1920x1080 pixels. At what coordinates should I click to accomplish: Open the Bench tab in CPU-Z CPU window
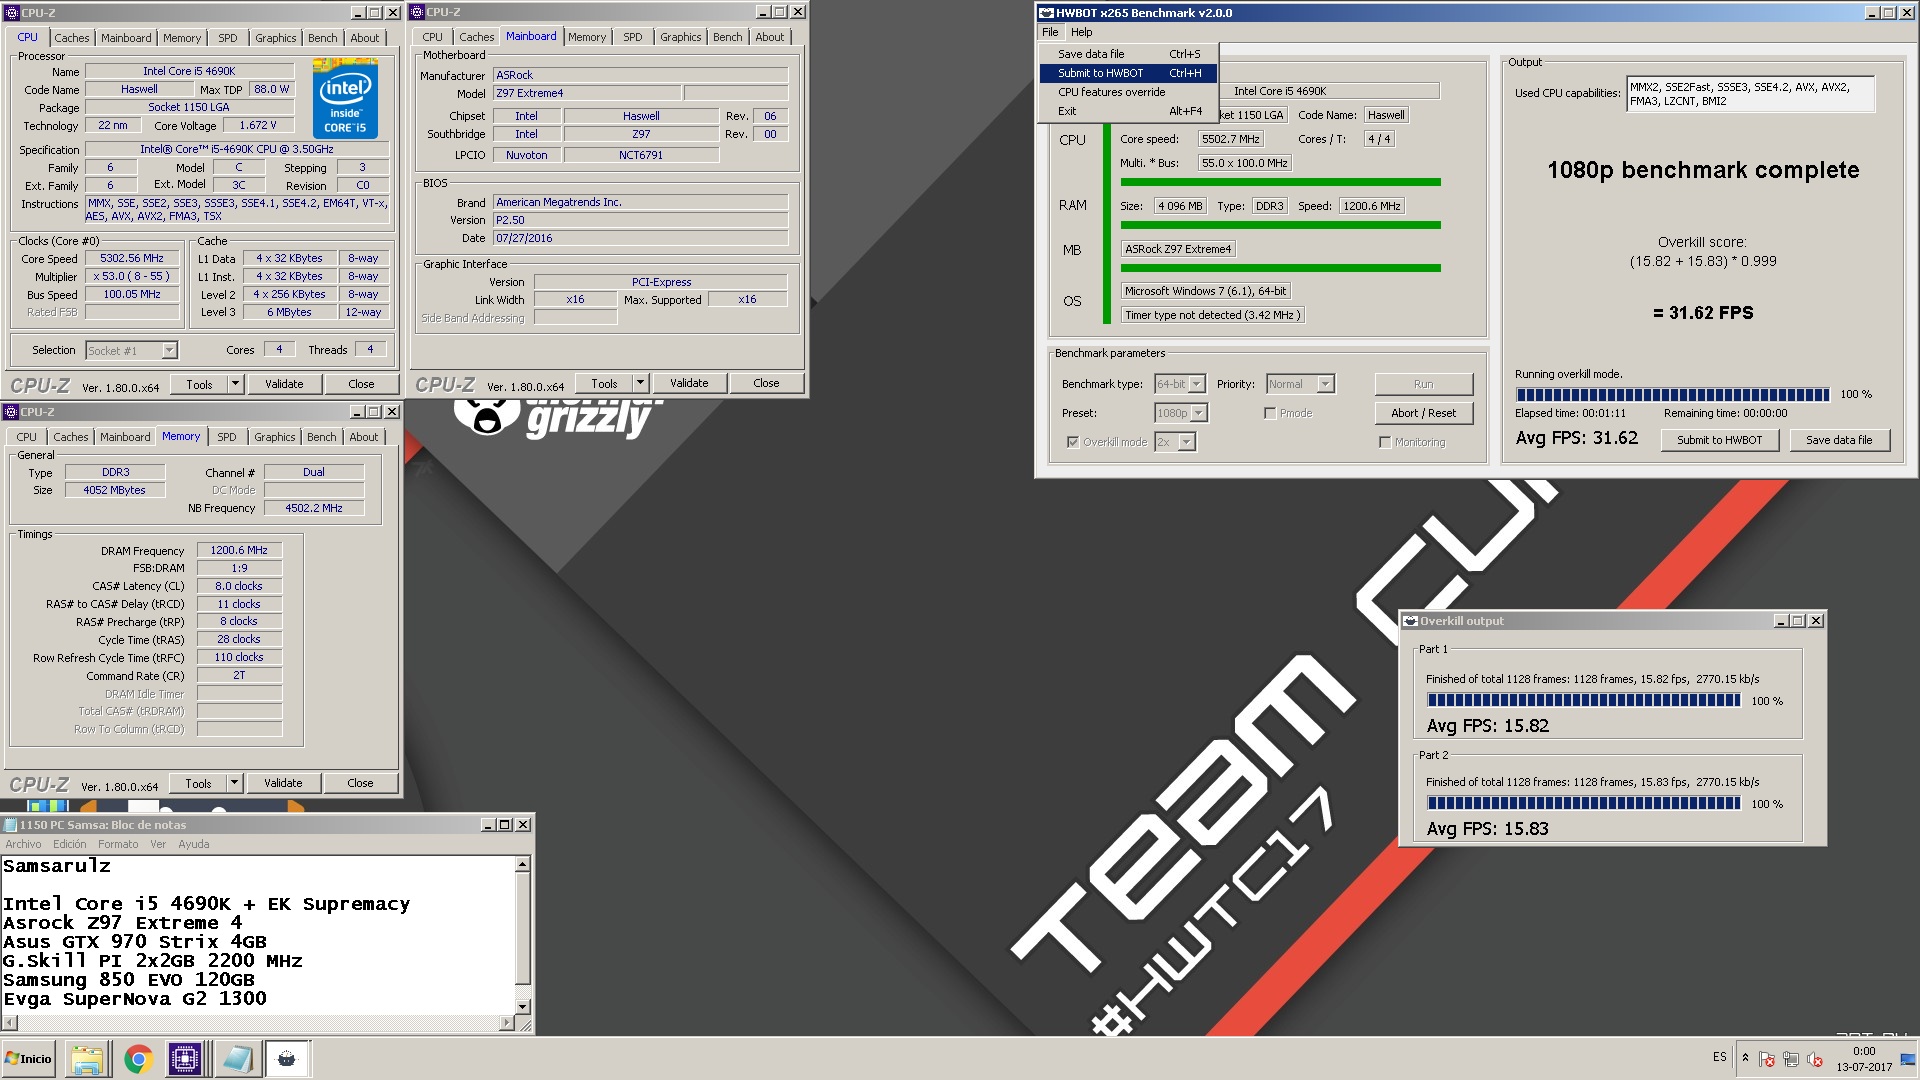click(323, 38)
